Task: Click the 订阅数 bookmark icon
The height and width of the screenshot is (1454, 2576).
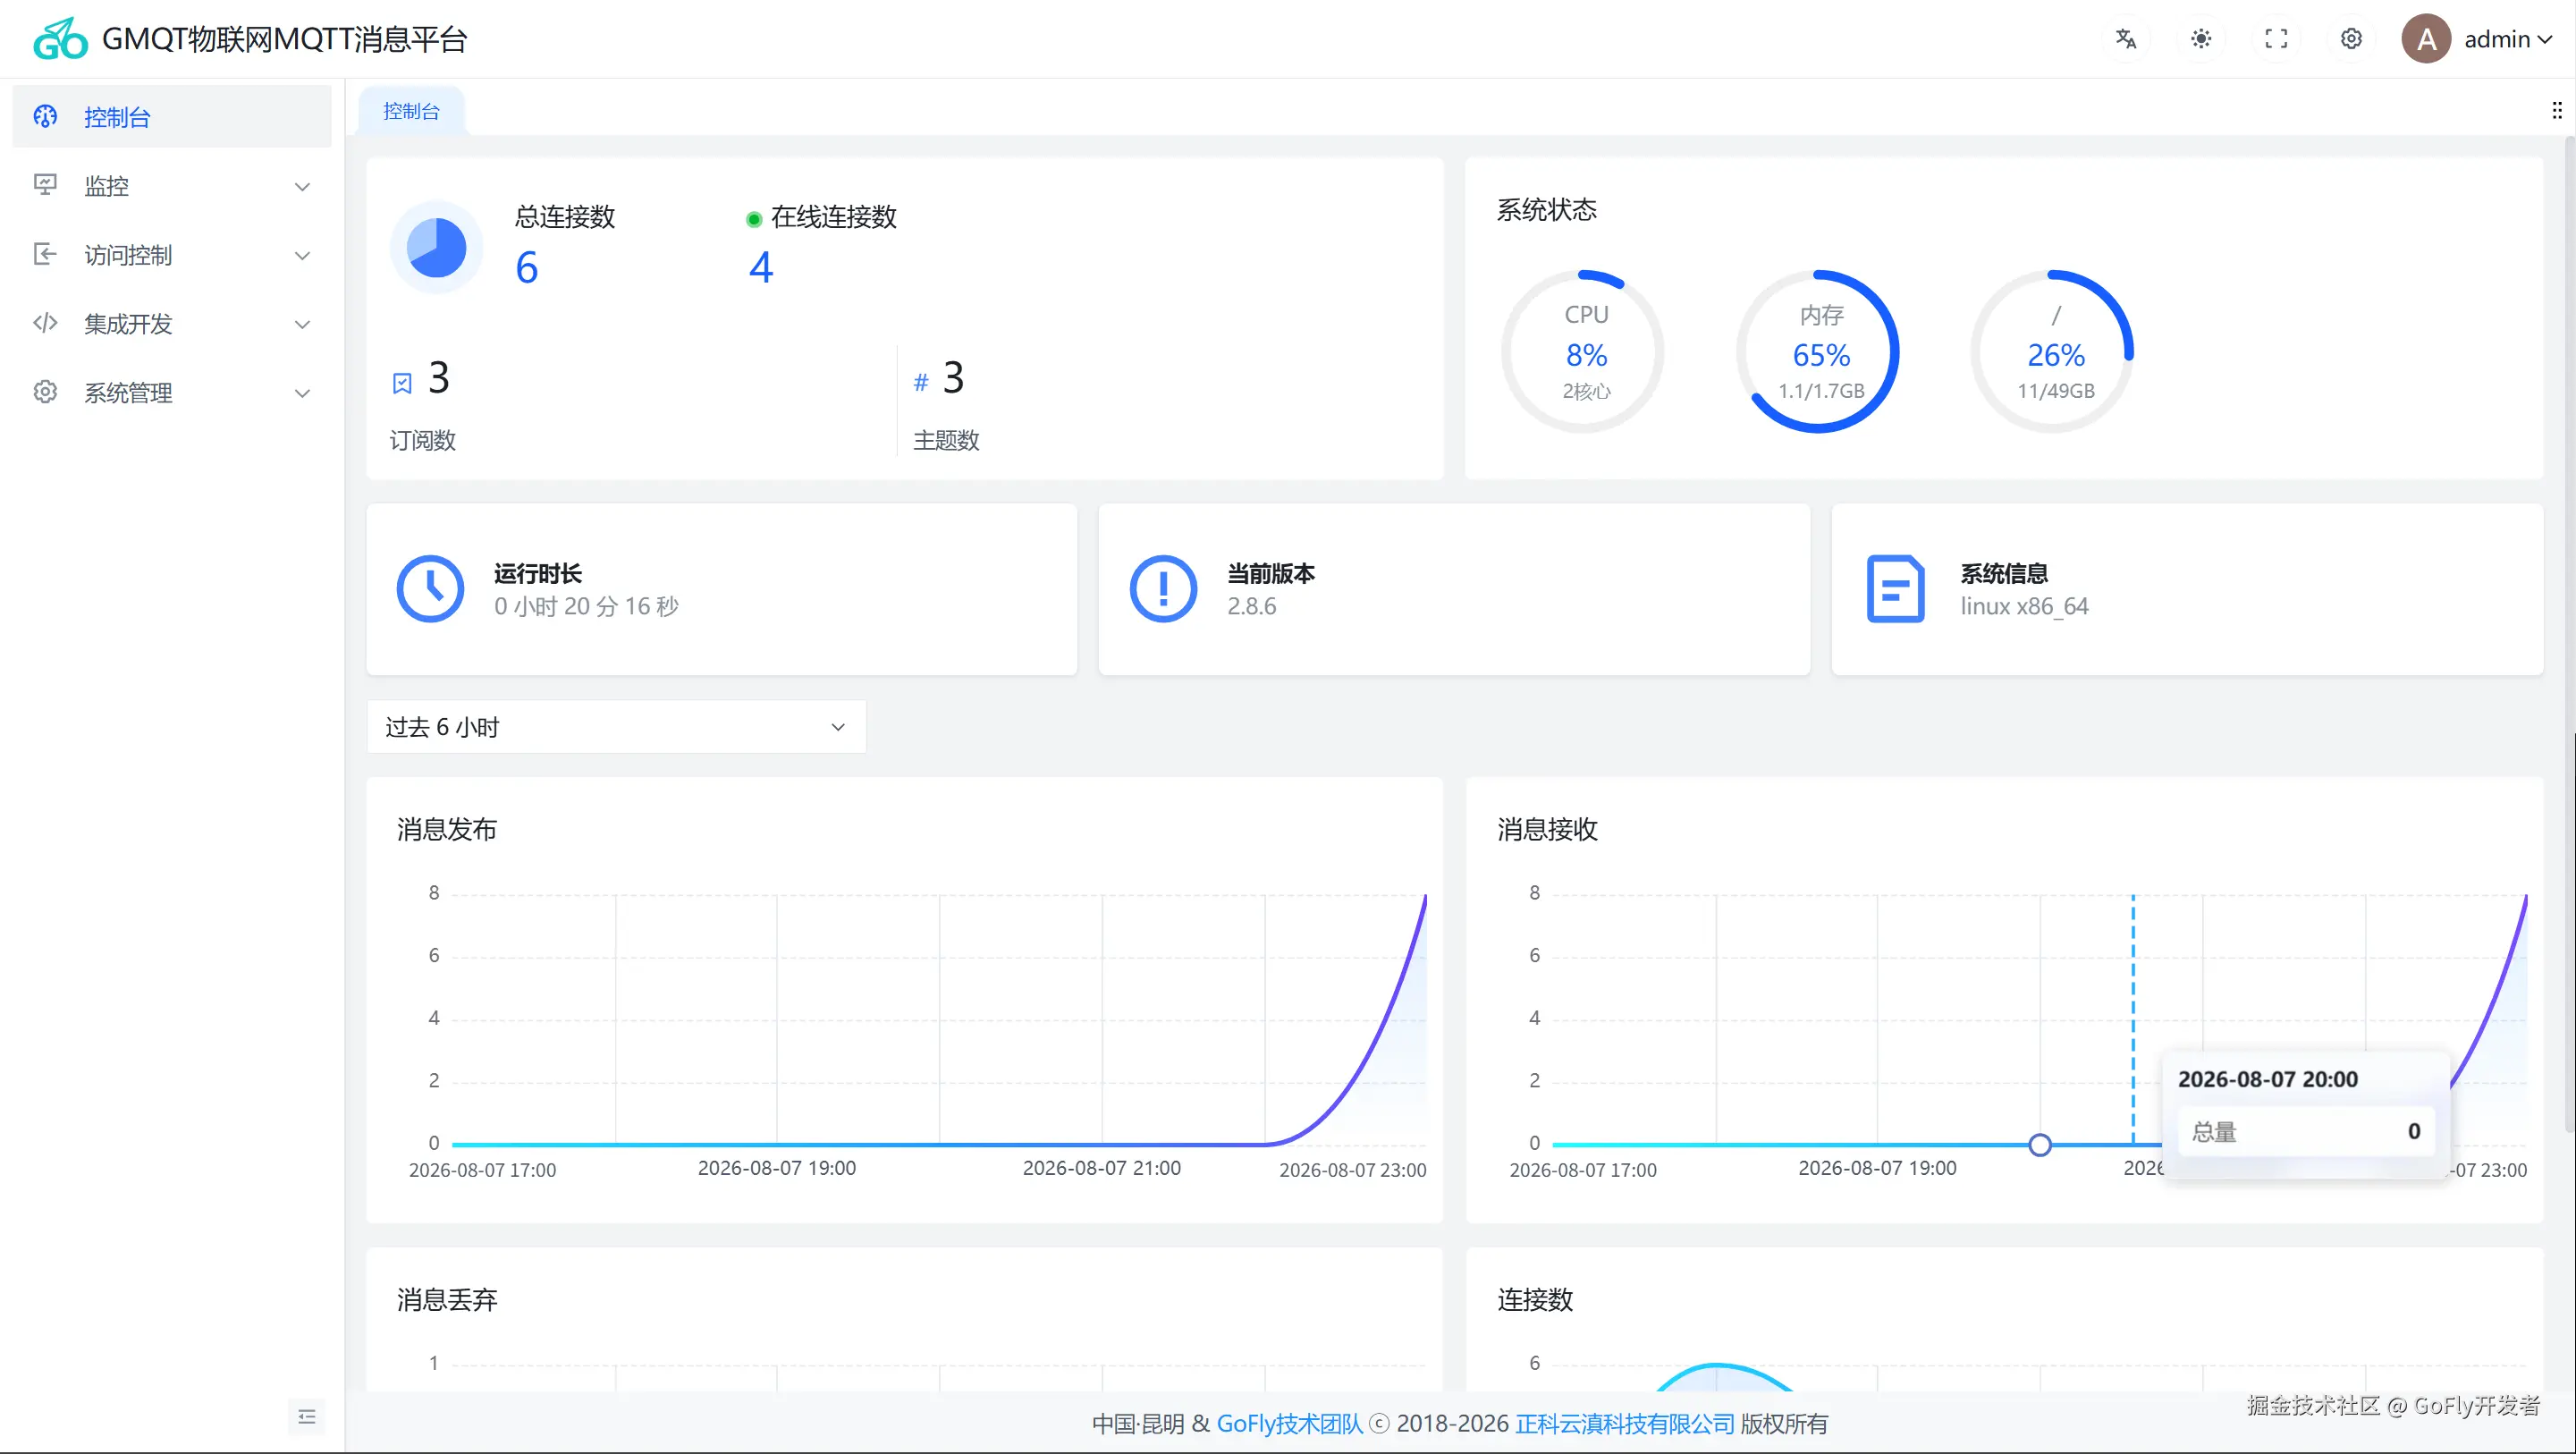Action: [402, 383]
